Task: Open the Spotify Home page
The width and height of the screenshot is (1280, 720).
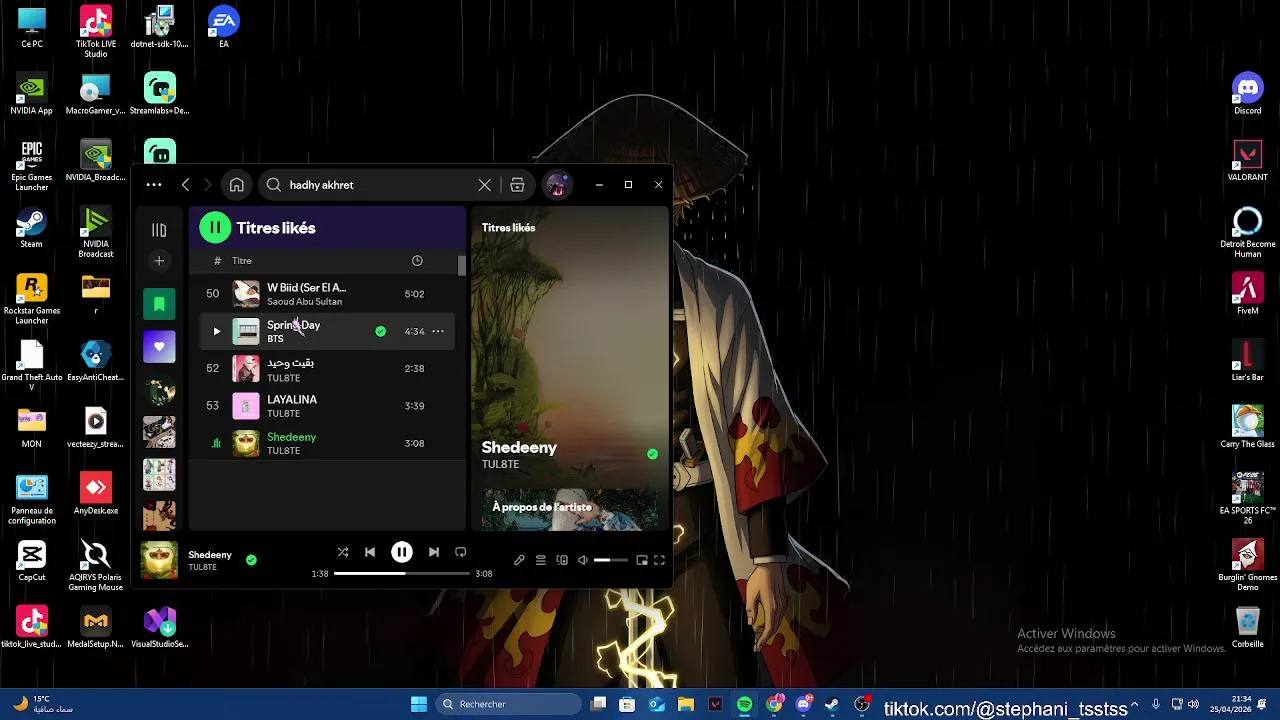Action: pyautogui.click(x=236, y=185)
